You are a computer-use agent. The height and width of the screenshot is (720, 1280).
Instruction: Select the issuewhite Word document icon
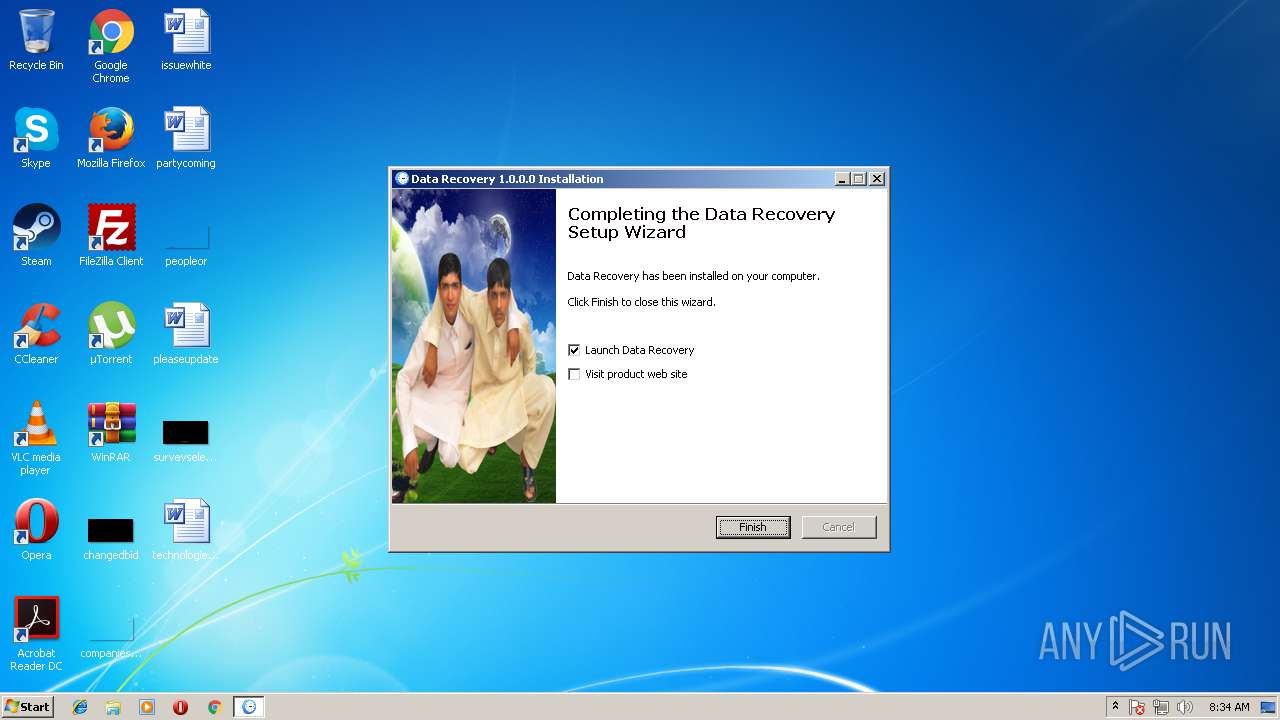point(186,40)
